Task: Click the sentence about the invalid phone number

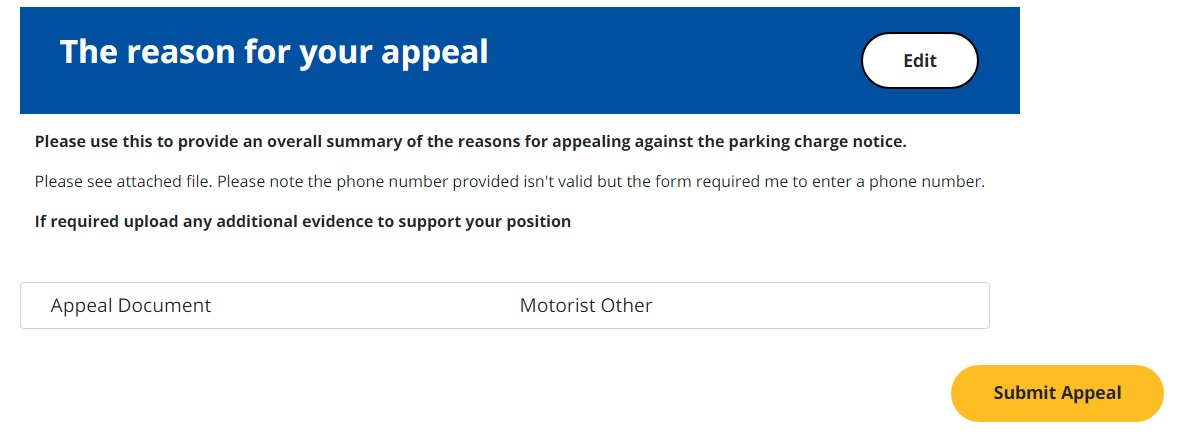Action: point(600,182)
